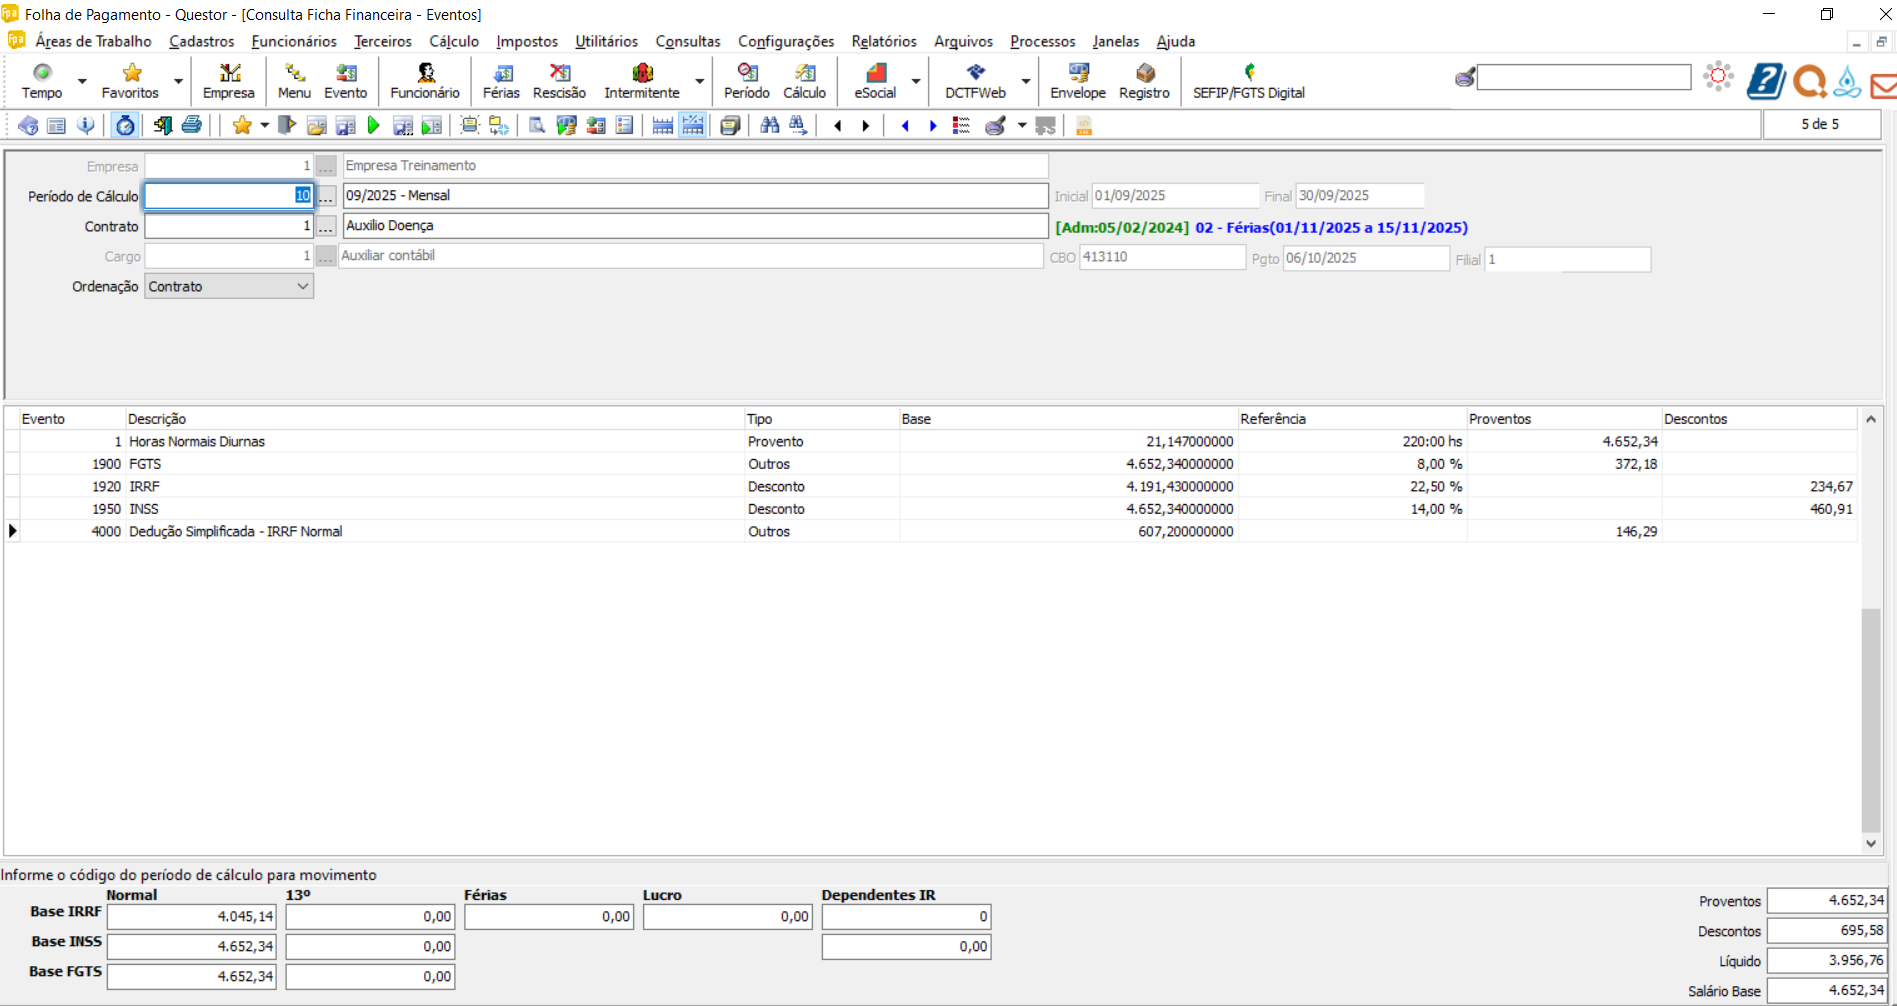Open the Funcionário toolbar icon
This screenshot has width=1897, height=1006.
(x=425, y=80)
